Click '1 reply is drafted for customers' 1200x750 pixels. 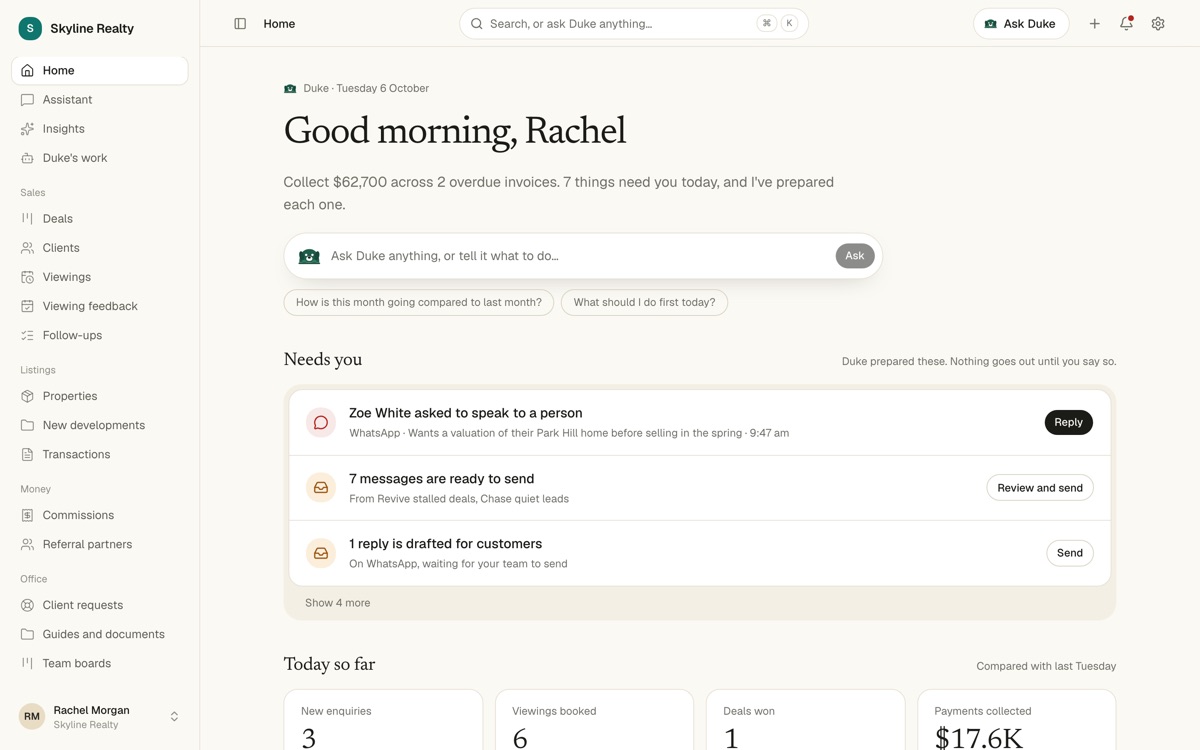pos(446,544)
